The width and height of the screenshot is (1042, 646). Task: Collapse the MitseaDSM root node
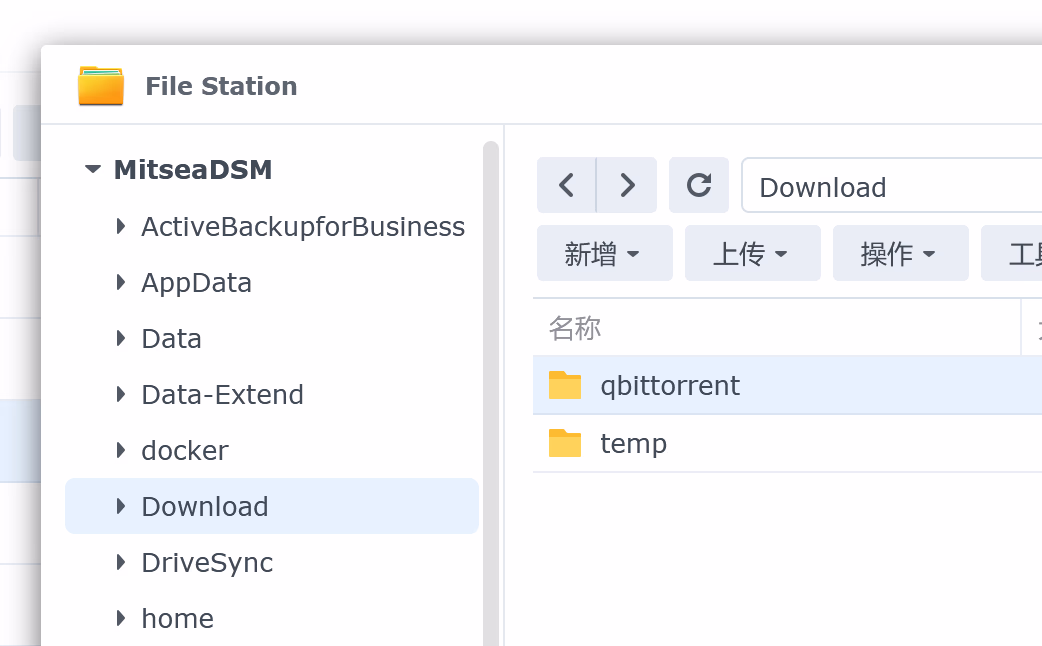coord(93,170)
